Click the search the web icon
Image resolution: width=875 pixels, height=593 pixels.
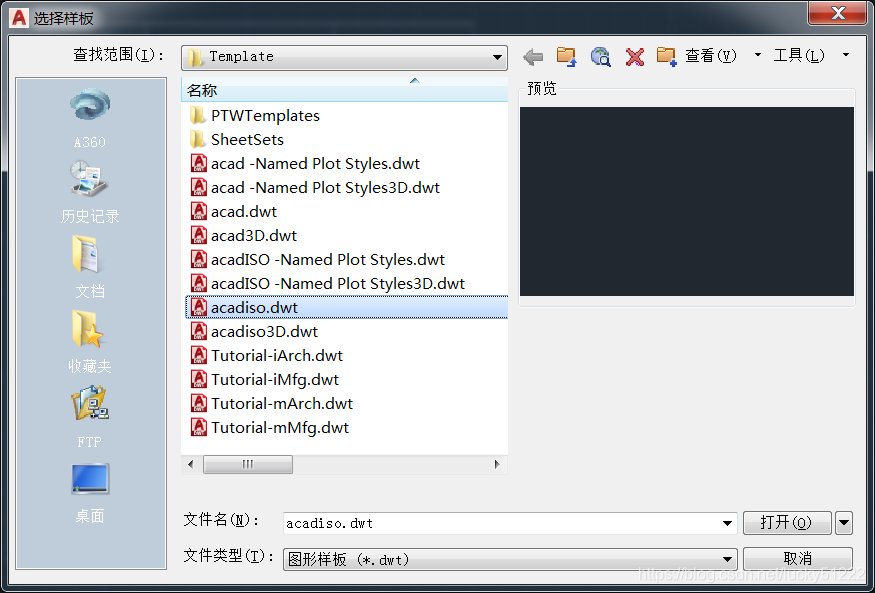click(x=600, y=56)
